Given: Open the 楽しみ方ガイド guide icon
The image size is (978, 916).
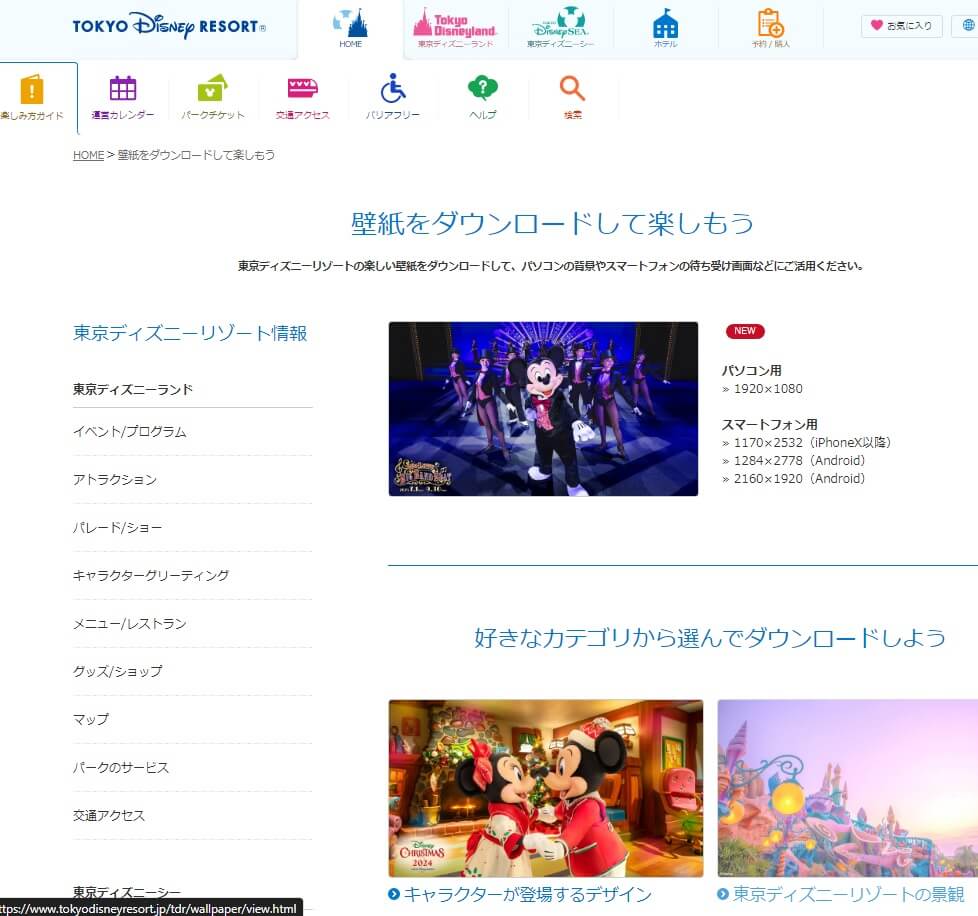Looking at the screenshot, I should pyautogui.click(x=32, y=97).
